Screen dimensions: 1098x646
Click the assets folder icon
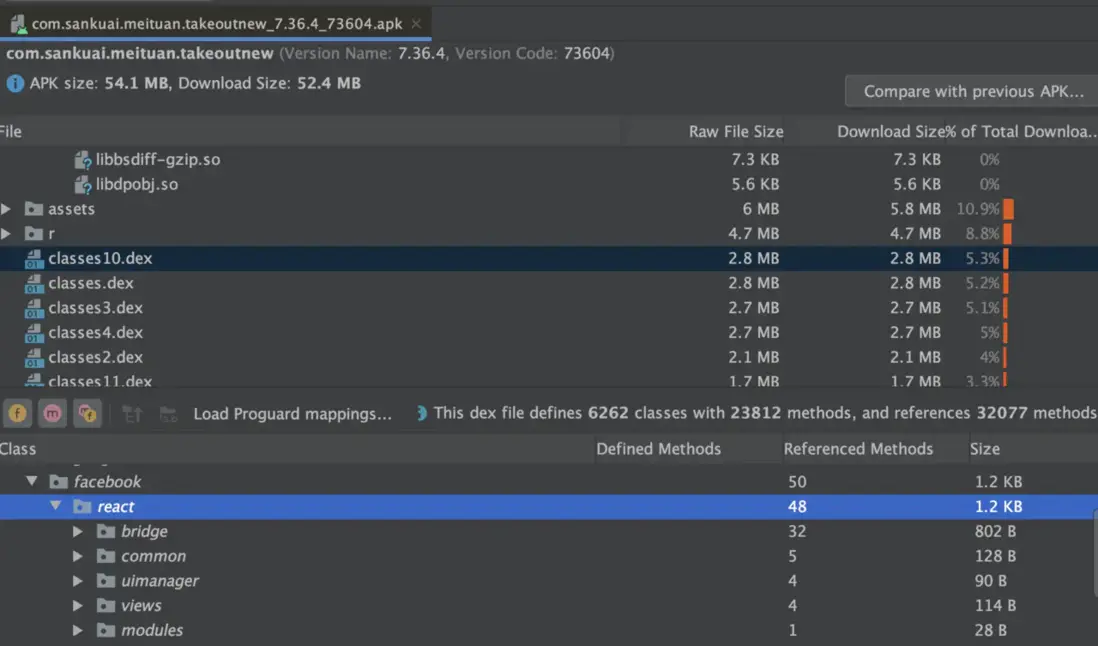(34, 209)
